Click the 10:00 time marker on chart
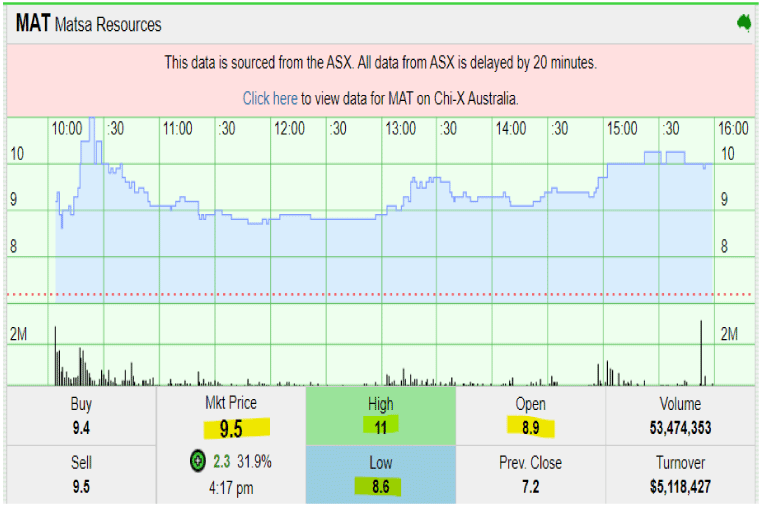The height and width of the screenshot is (506, 761). [67, 128]
